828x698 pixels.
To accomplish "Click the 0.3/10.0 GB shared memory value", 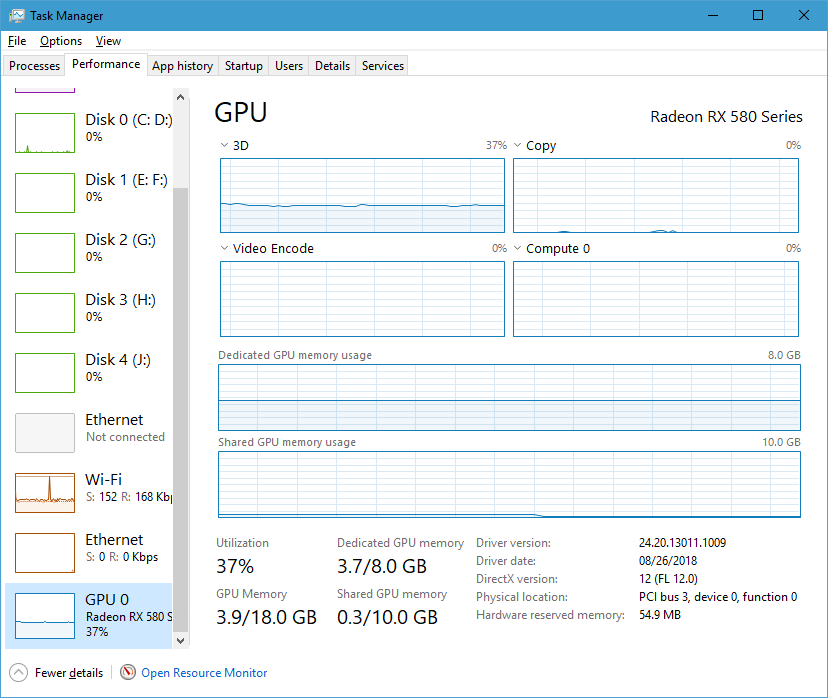I will [388, 617].
